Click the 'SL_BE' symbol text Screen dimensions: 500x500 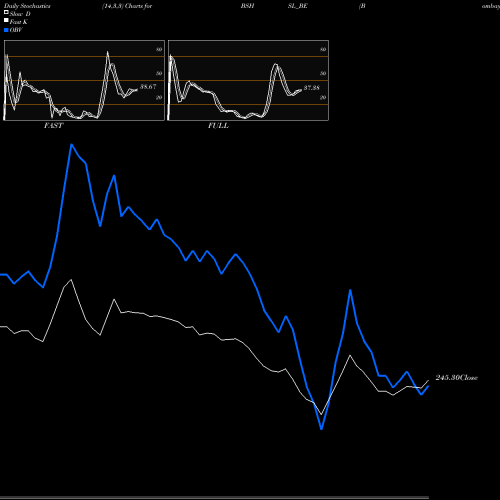pos(298,6)
